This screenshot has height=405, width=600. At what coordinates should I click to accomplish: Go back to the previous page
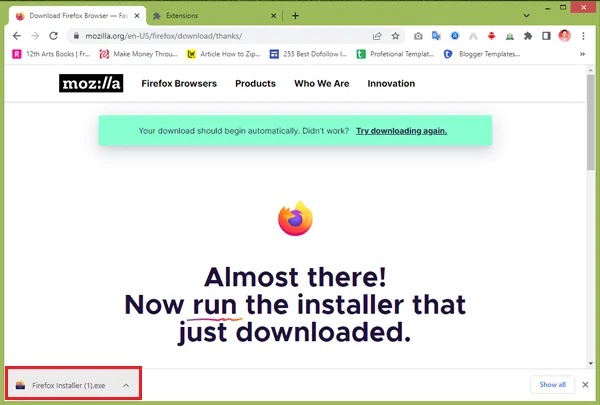point(16,36)
